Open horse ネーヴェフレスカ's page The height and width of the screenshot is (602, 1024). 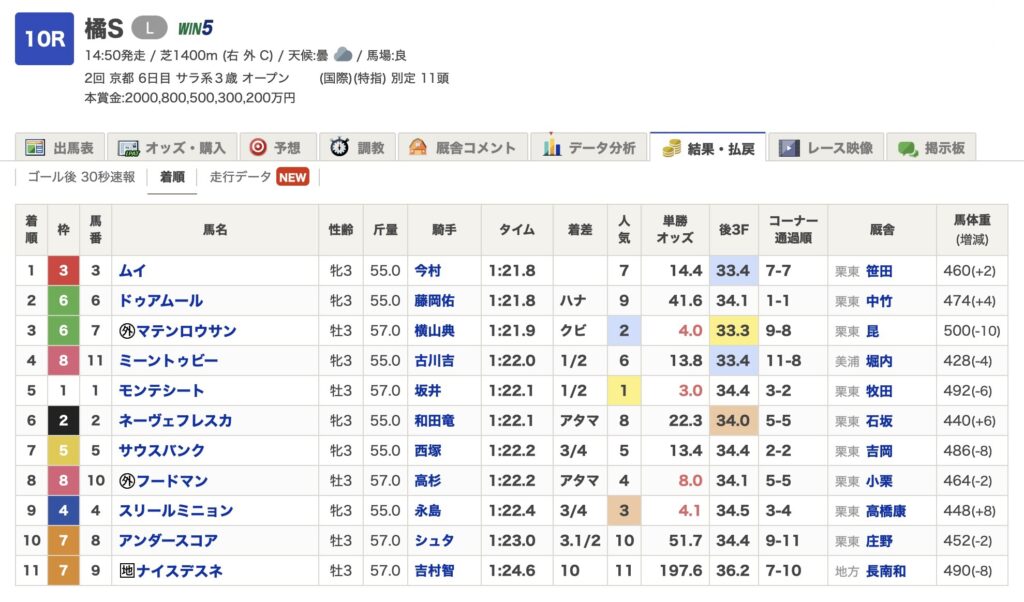175,421
